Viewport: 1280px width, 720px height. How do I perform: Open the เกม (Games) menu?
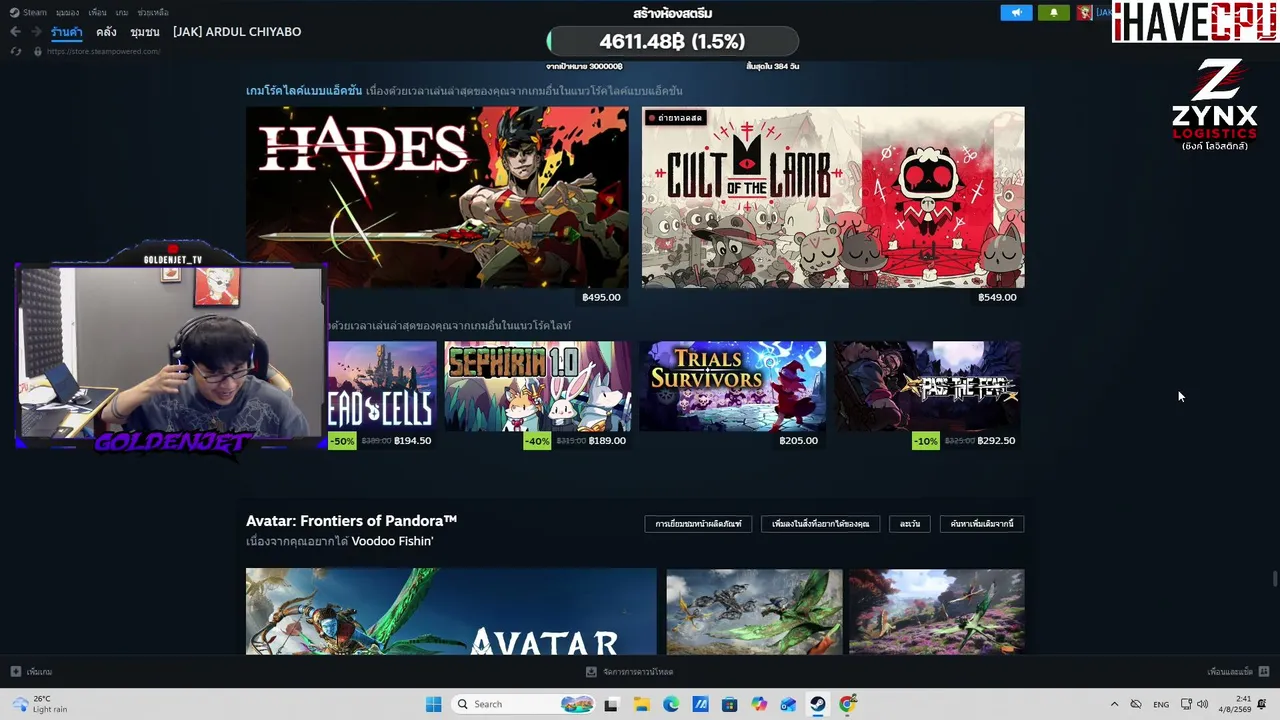tap(122, 13)
